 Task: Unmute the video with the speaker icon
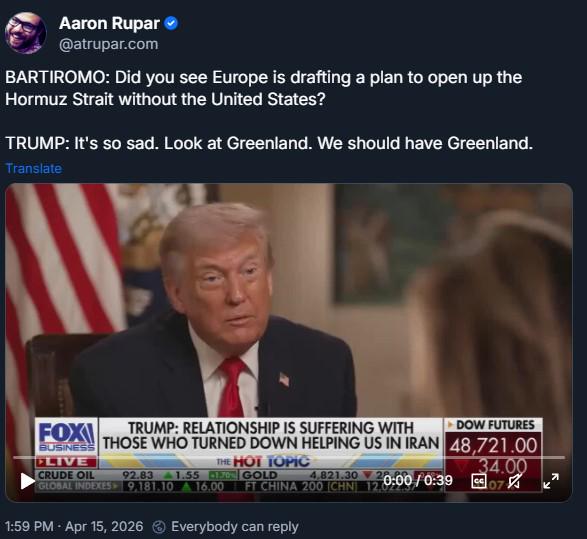click(515, 481)
